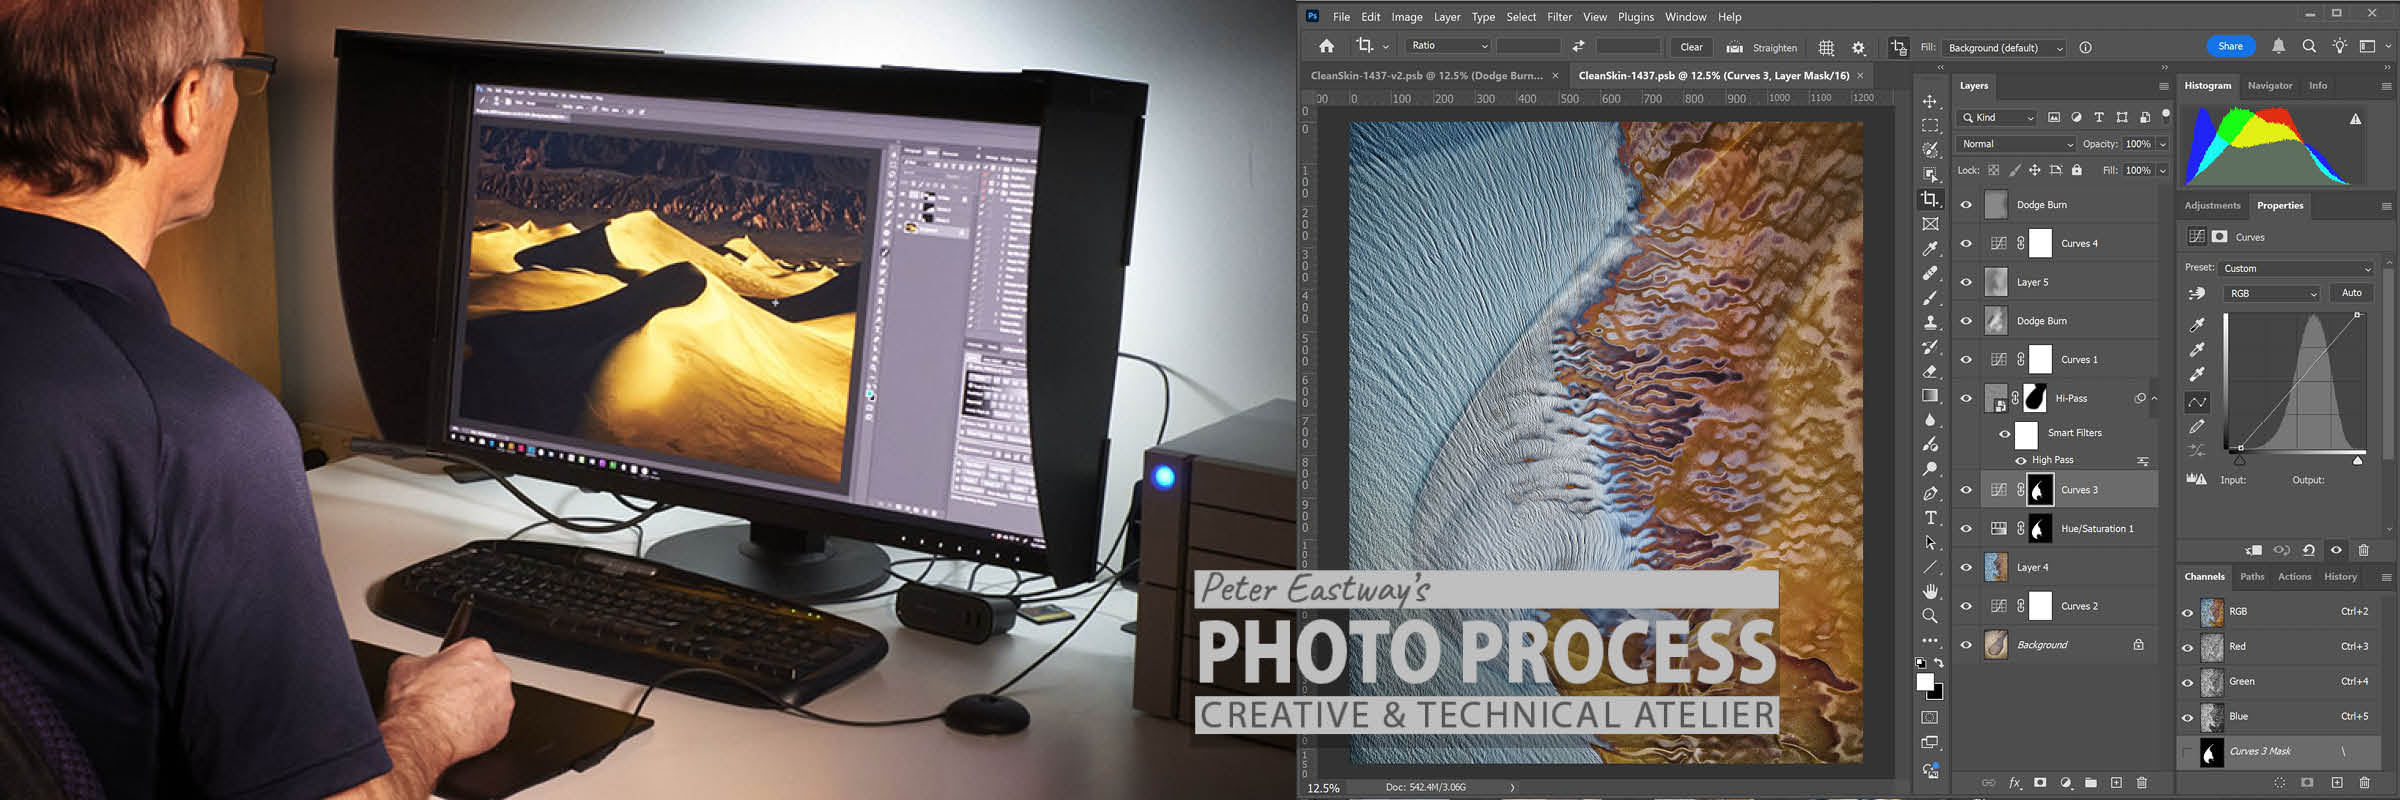
Task: Toggle visibility of the Blue channel
Action: [x=2188, y=717]
